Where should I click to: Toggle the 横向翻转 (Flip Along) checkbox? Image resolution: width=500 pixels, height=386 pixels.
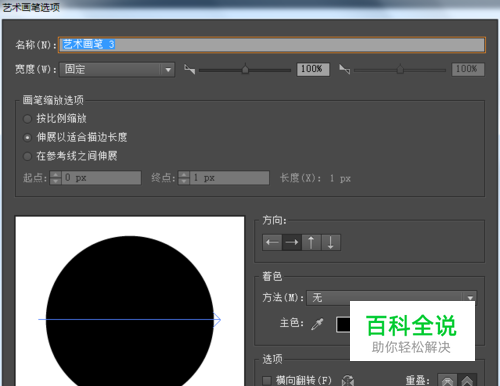(x=267, y=380)
